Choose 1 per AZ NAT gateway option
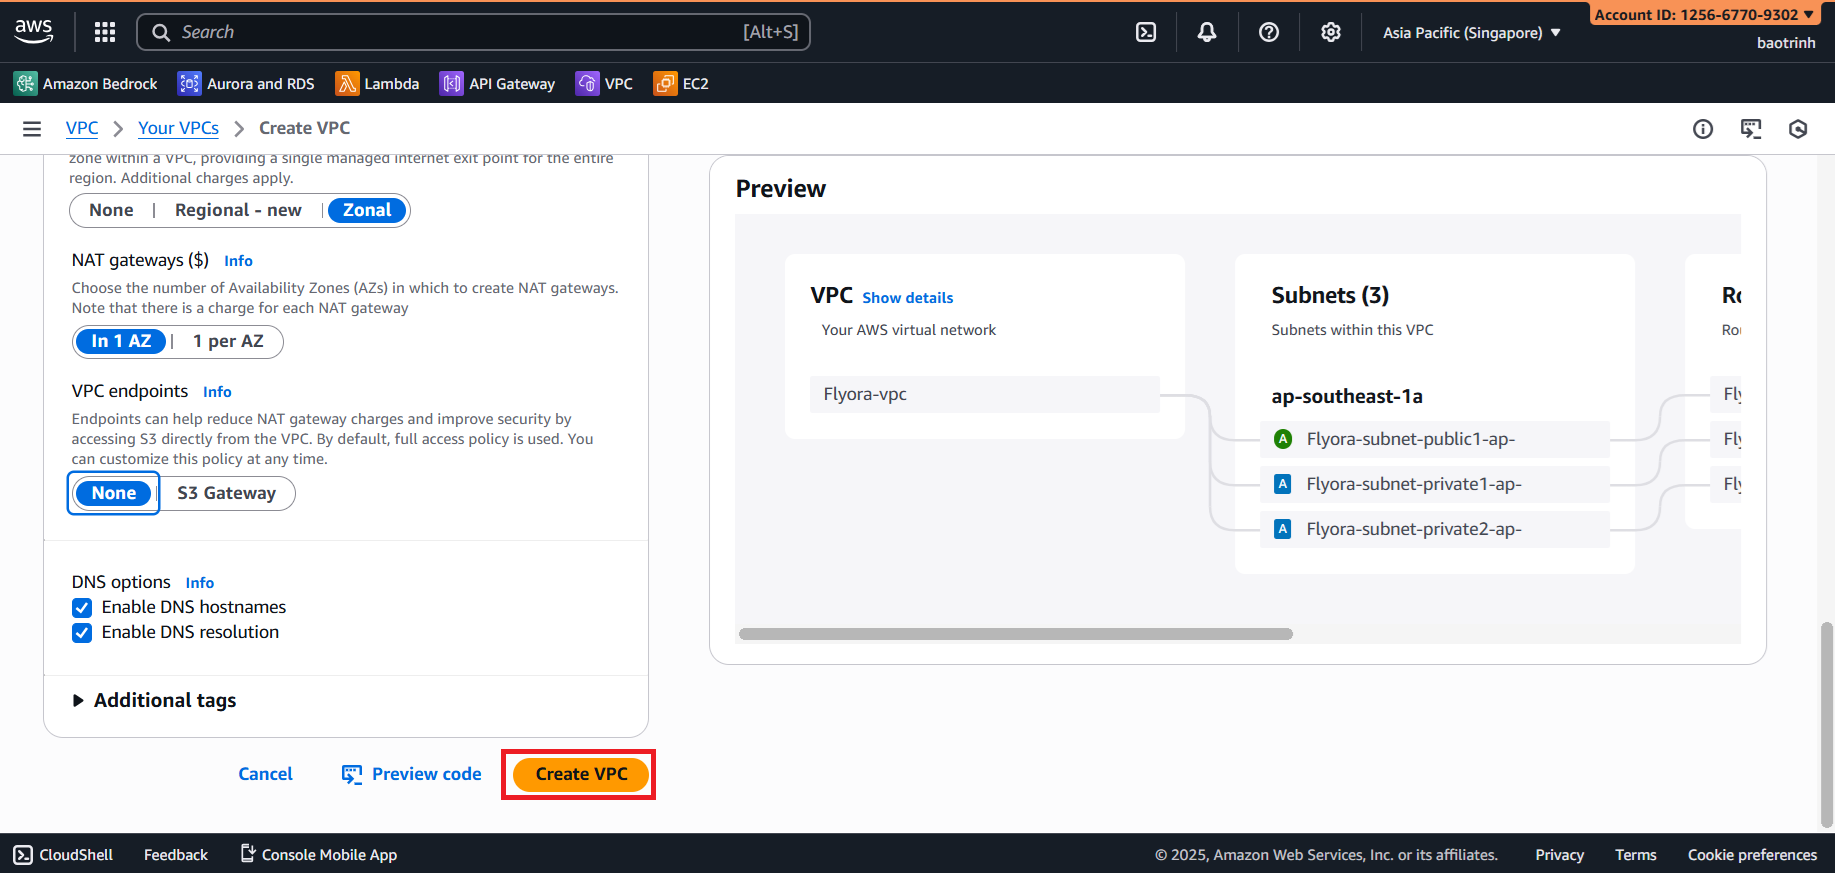Viewport: 1835px width, 873px height. [228, 341]
